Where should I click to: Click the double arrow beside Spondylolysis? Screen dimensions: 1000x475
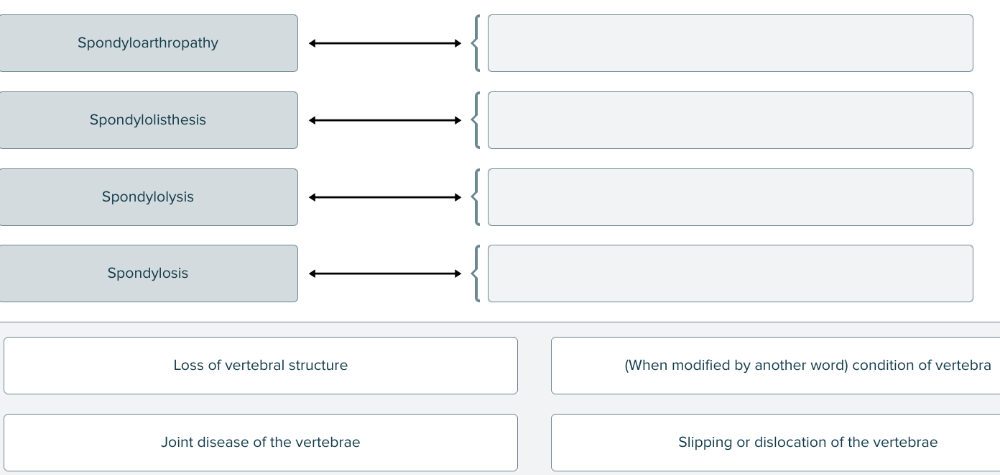385,197
